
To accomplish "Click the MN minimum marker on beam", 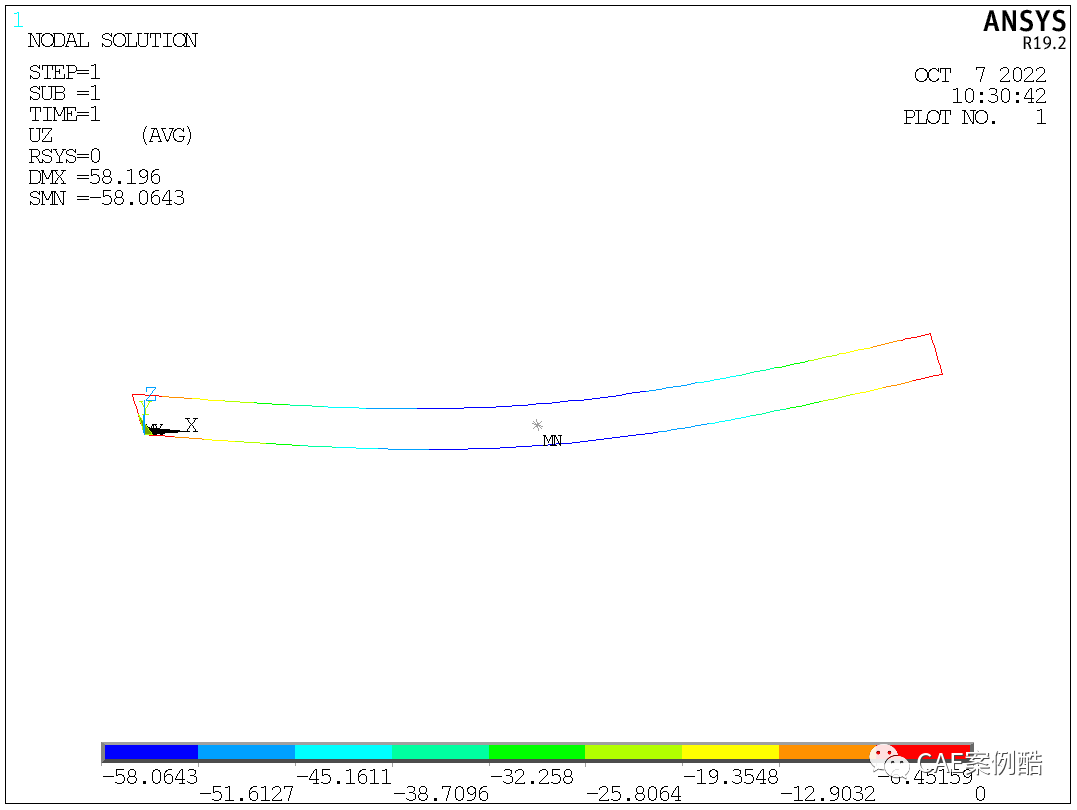I will click(552, 440).
